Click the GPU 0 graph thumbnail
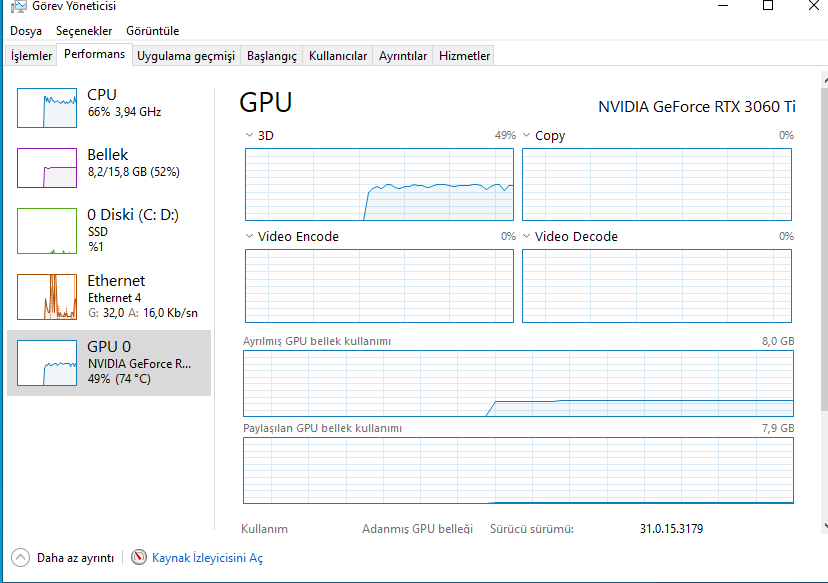Screen dimensions: 828x583 pyautogui.click(x=47, y=362)
